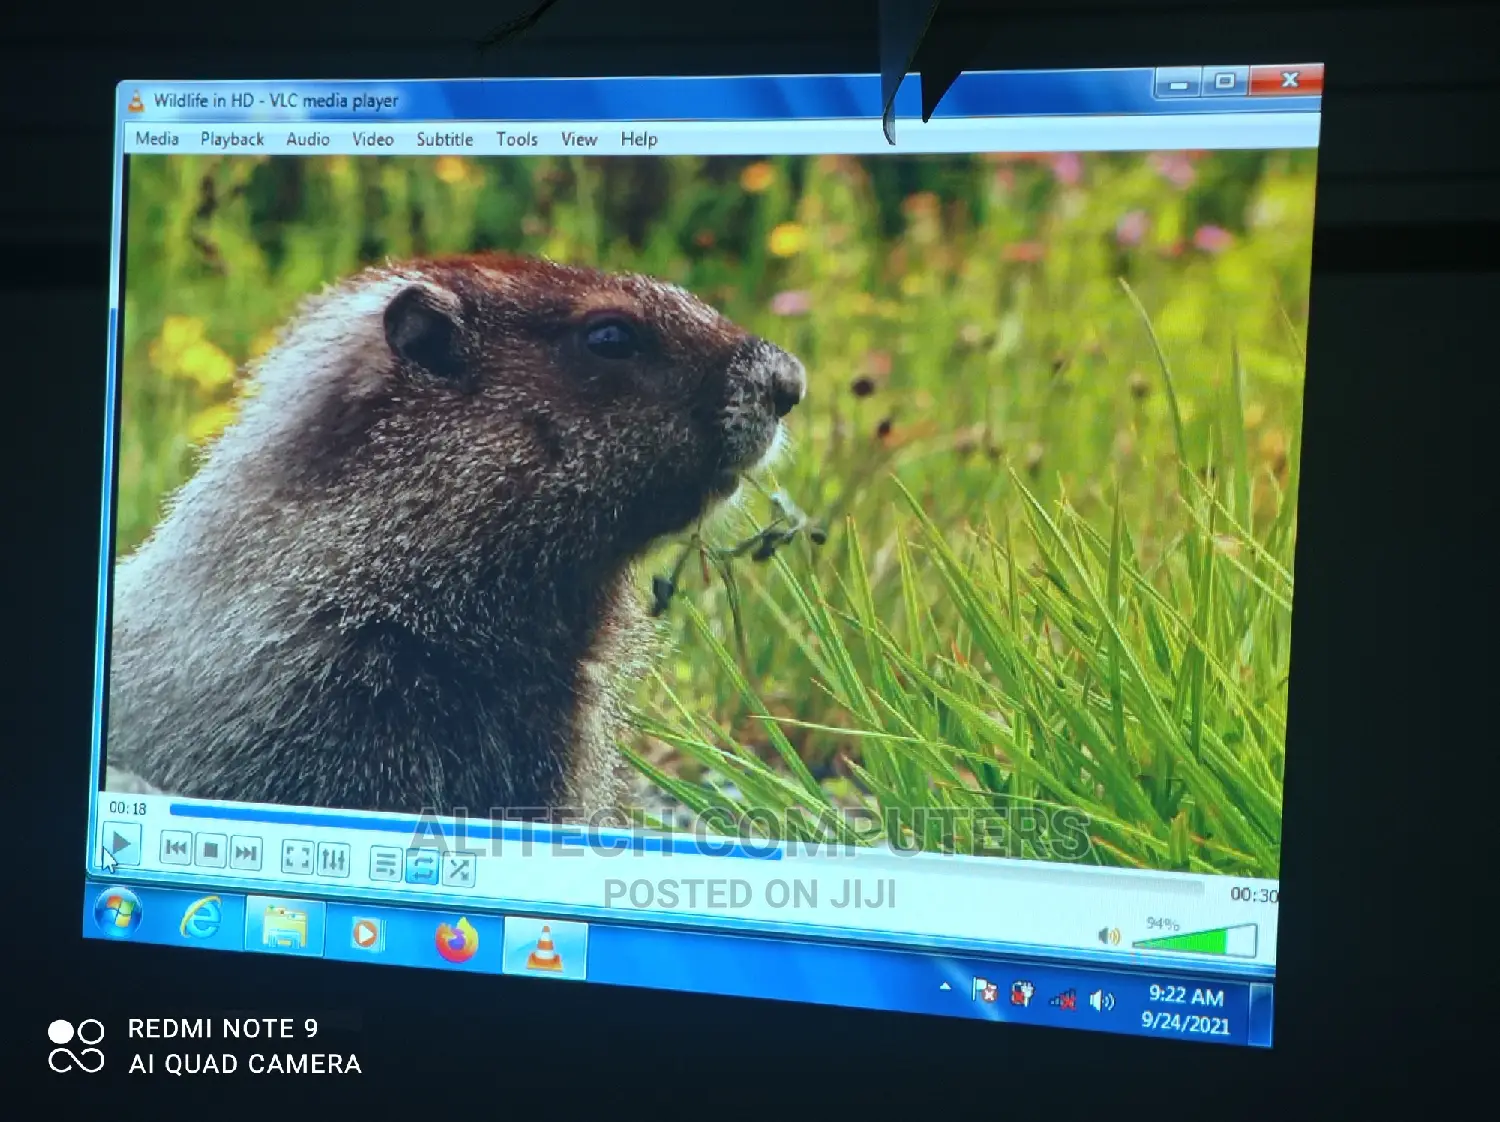Stop playback with the stop button
1500x1122 pixels.
point(211,851)
